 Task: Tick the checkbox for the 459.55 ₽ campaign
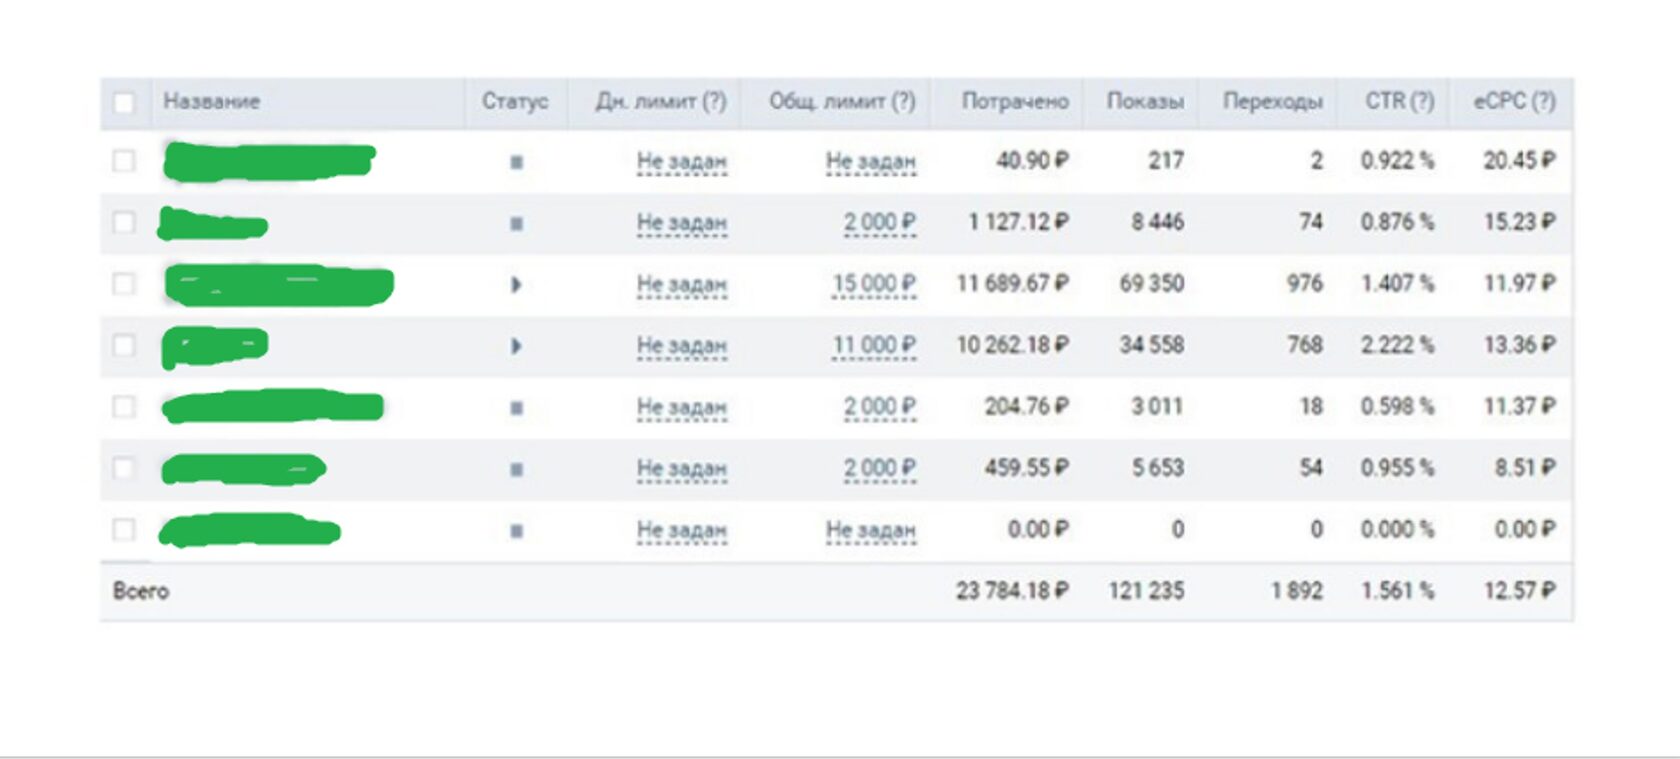124,468
